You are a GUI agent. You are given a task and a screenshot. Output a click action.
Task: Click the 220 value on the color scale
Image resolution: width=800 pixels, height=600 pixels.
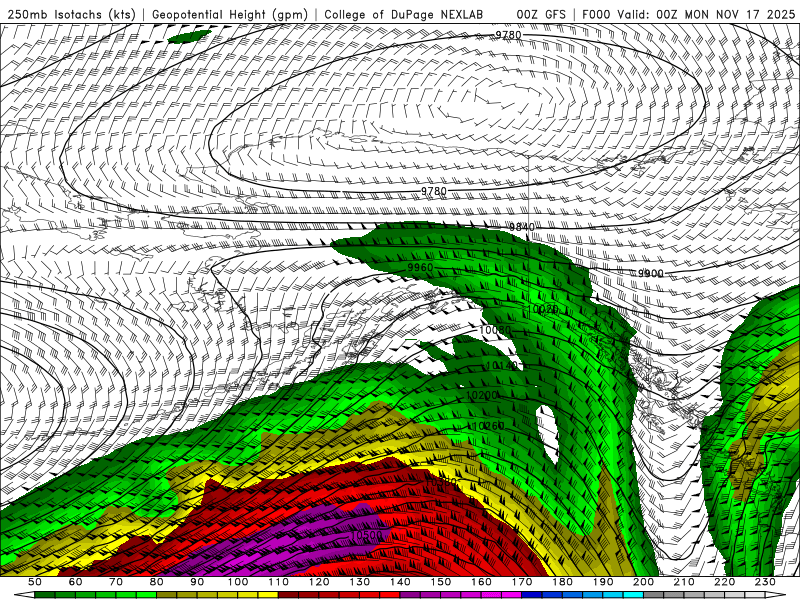pos(724,582)
